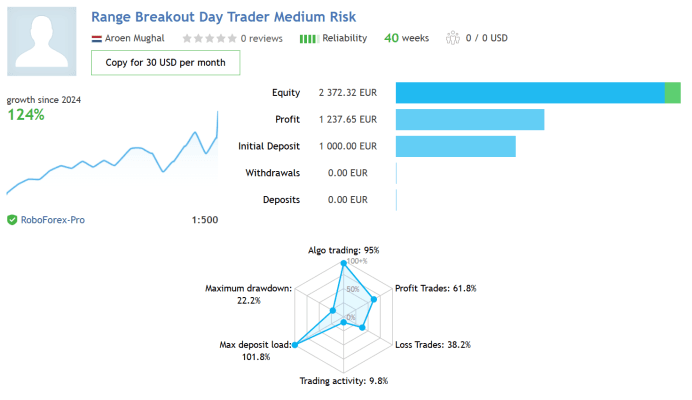Open the 0 reviews link
This screenshot has height=400, width=692.
(261, 38)
